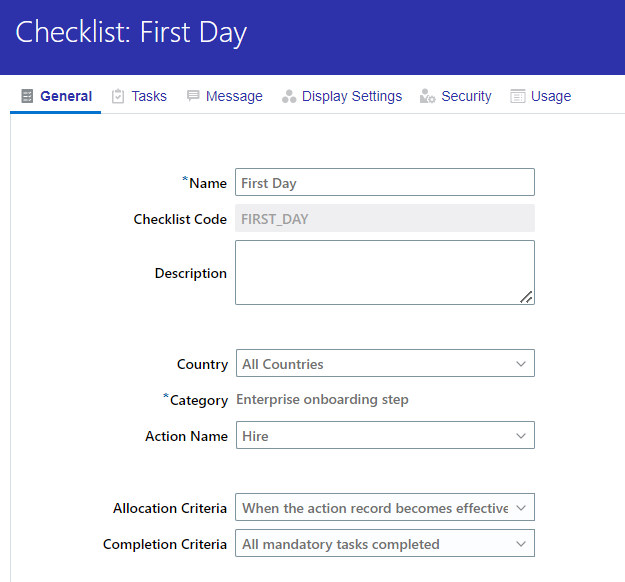Focus the Name input field
This screenshot has height=582, width=625.
pyautogui.click(x=385, y=182)
